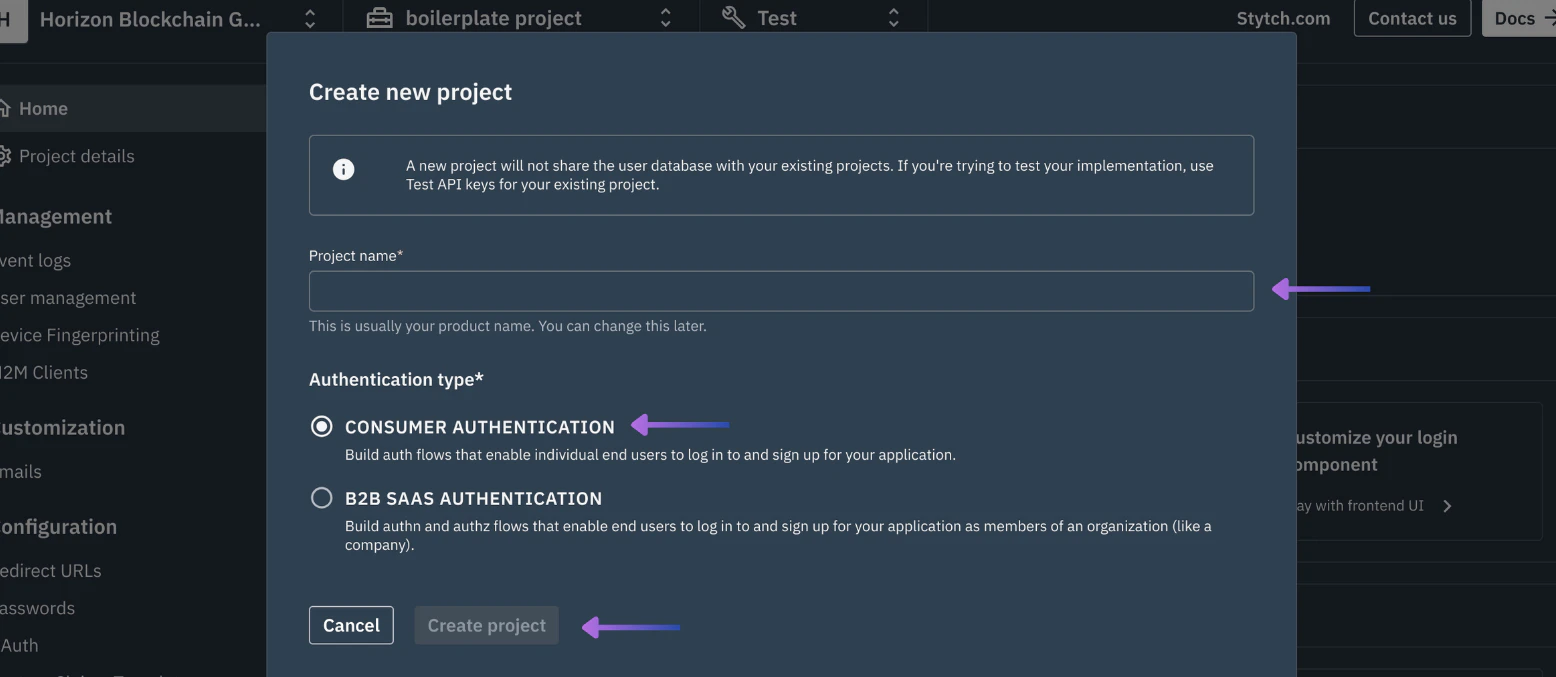The height and width of the screenshot is (677, 1556).
Task: Select the Consumer Authentication radio button
Action: click(321, 426)
